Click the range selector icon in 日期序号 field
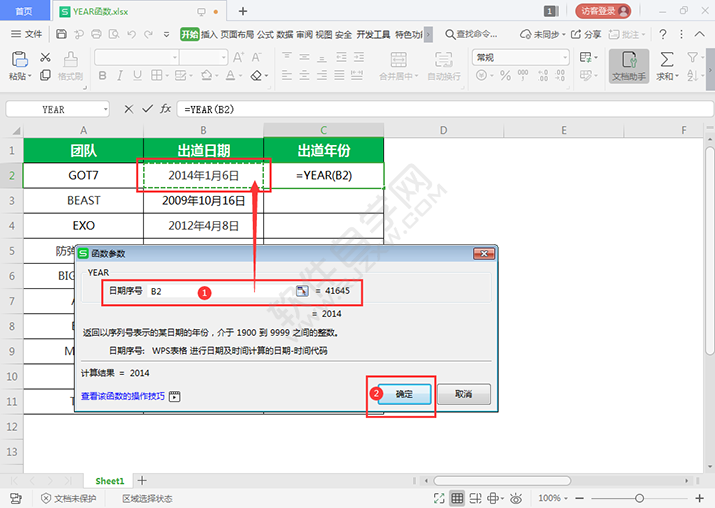Image resolution: width=715 pixels, height=508 pixels. pyautogui.click(x=301, y=291)
